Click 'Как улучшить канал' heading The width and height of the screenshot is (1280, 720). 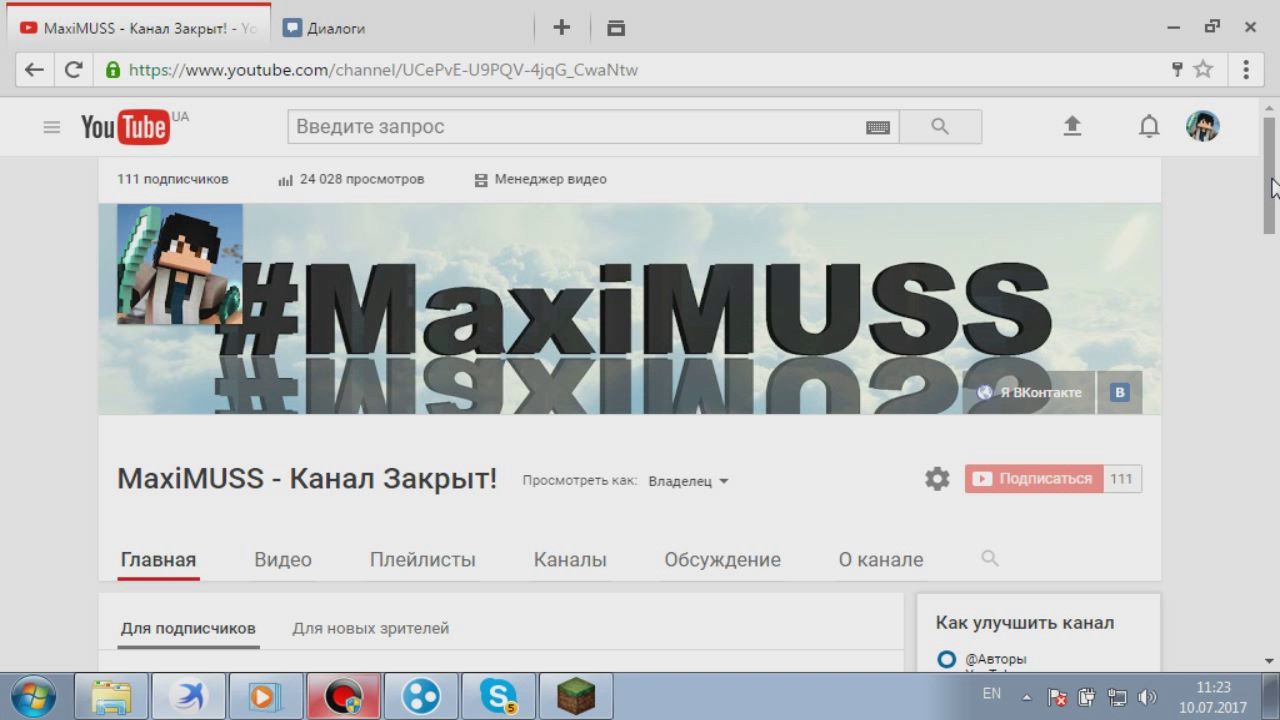pyautogui.click(x=1025, y=623)
